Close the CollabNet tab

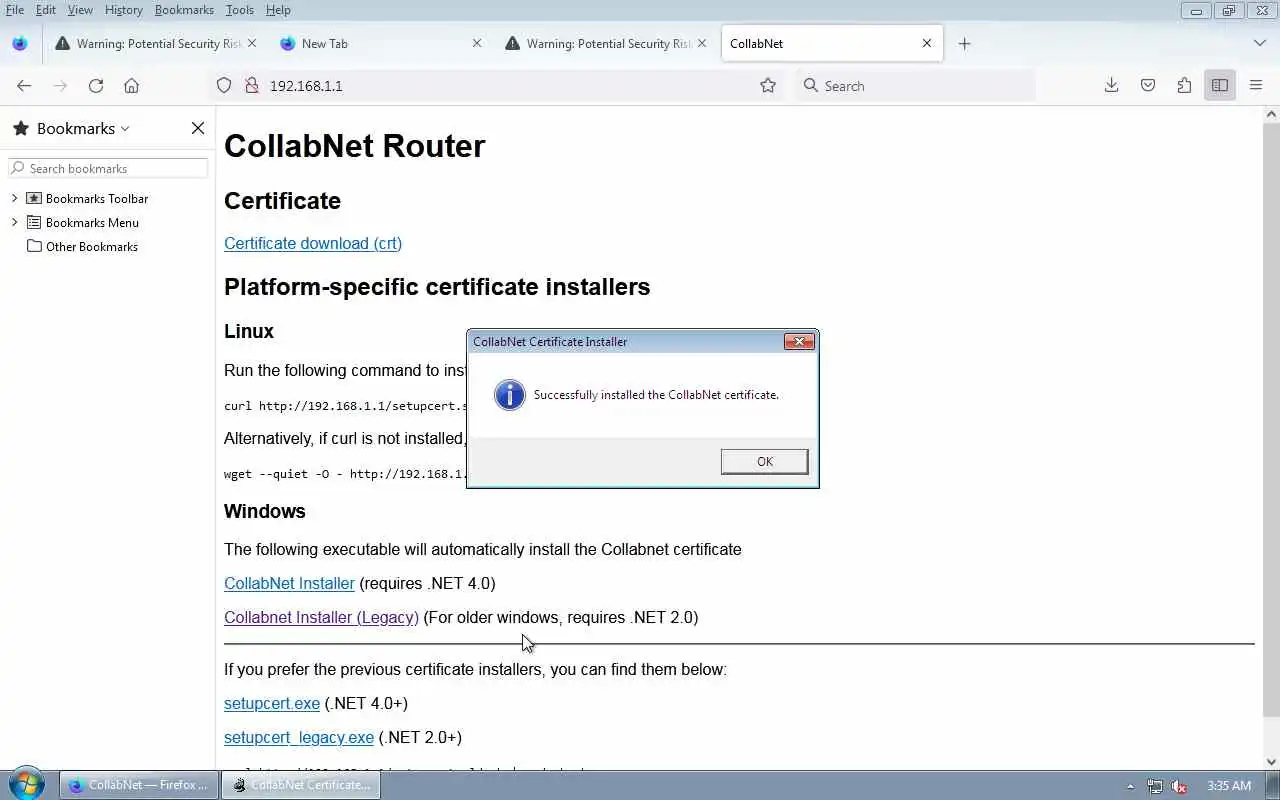(x=927, y=43)
